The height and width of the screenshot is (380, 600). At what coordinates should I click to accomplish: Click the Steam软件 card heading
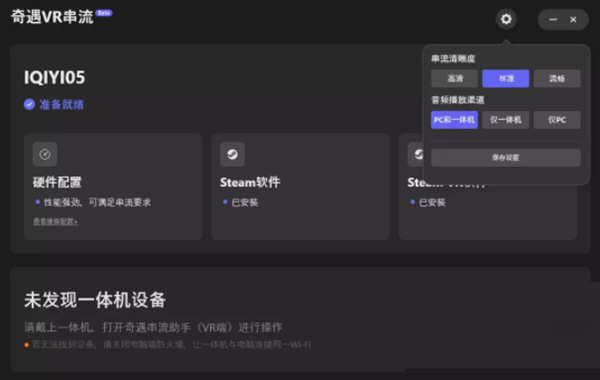[x=250, y=182]
